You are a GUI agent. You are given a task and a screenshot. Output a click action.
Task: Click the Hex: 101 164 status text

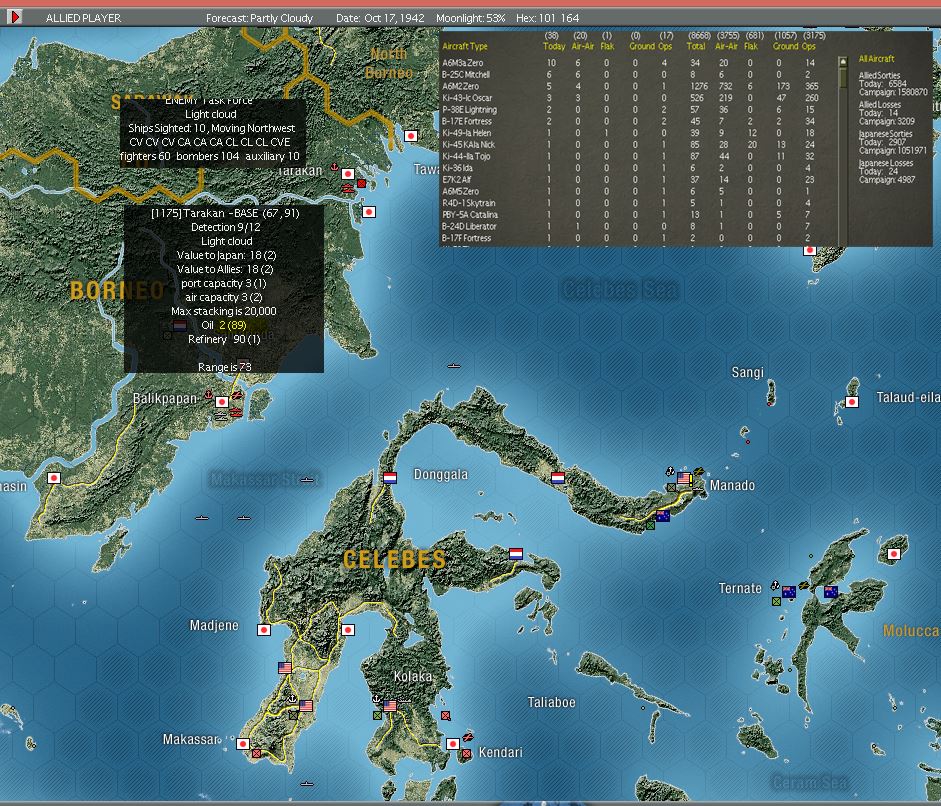(x=547, y=18)
